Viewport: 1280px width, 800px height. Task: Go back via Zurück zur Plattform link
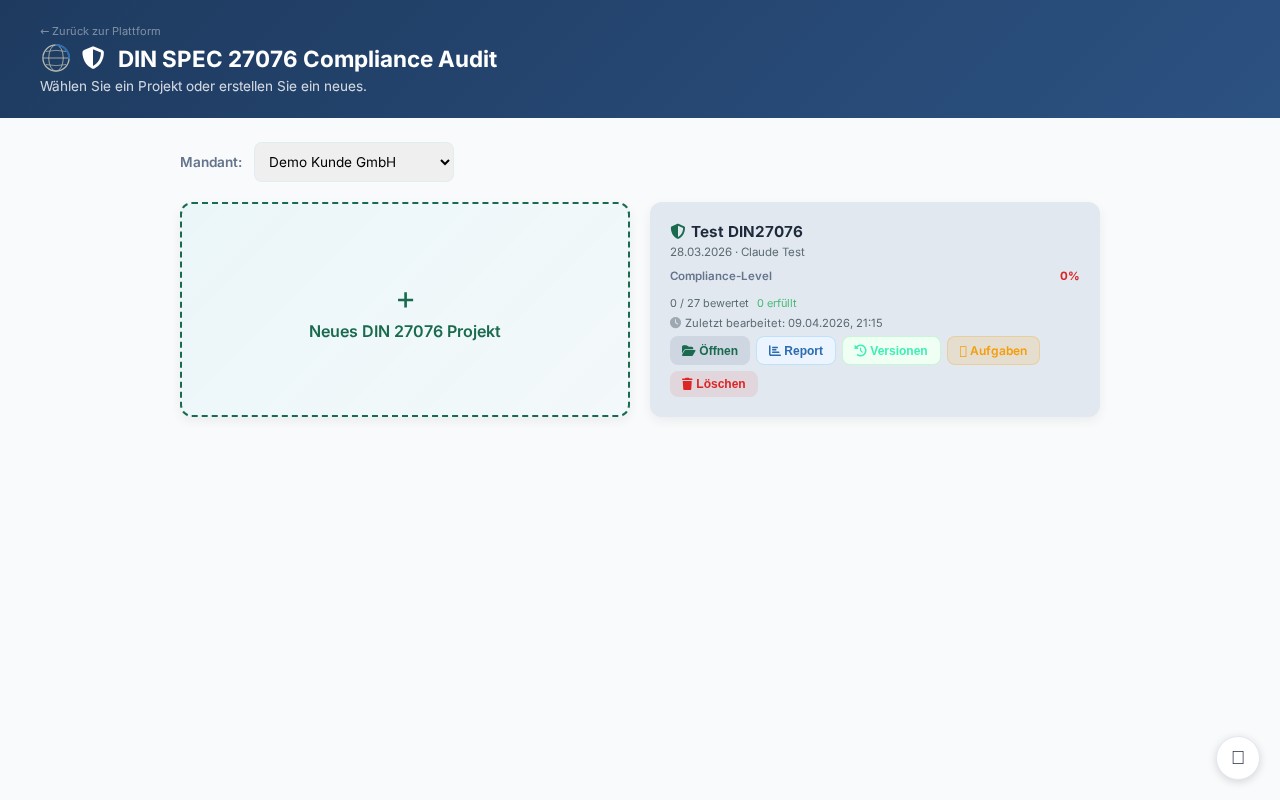tap(100, 31)
